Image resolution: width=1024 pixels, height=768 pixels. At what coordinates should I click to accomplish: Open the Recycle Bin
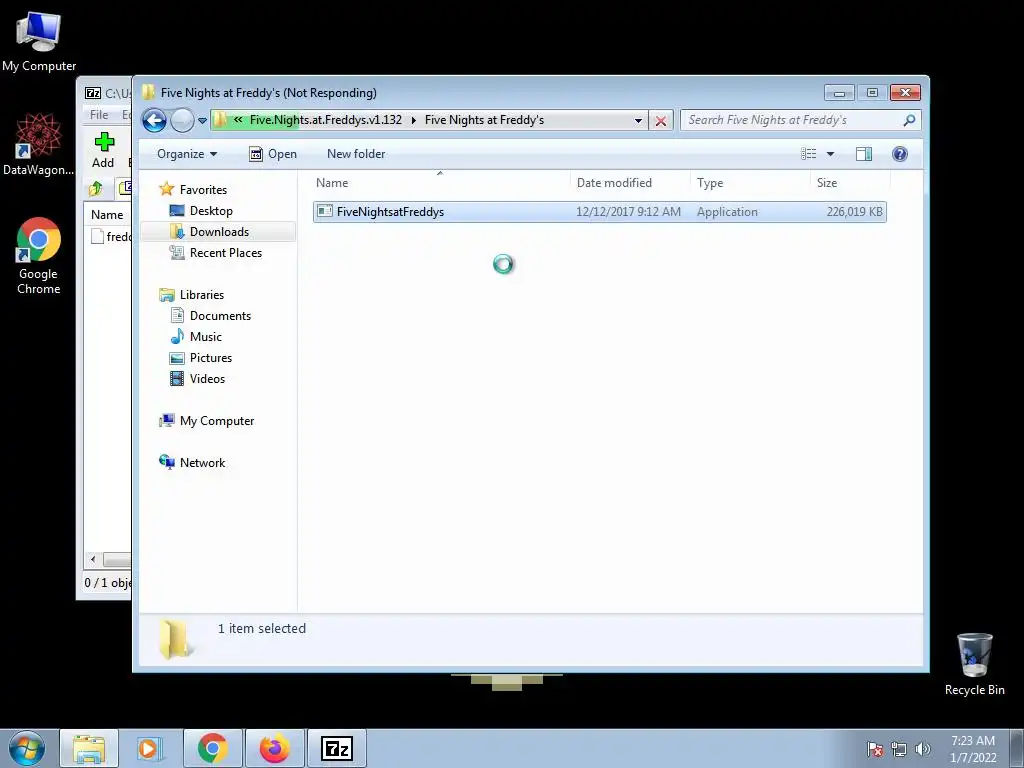974,664
